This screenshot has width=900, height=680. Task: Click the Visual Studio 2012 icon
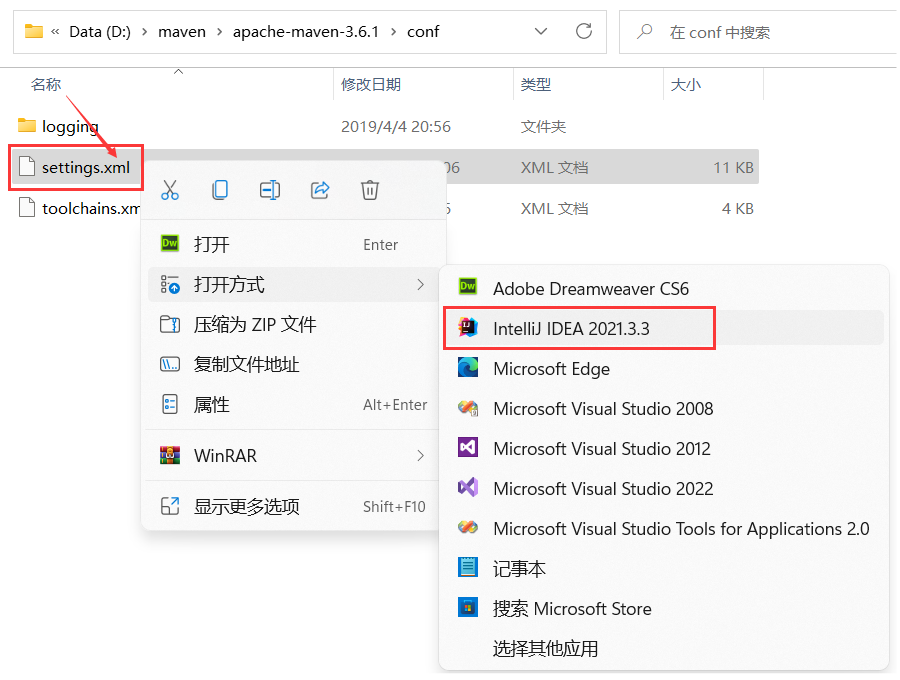tap(468, 447)
